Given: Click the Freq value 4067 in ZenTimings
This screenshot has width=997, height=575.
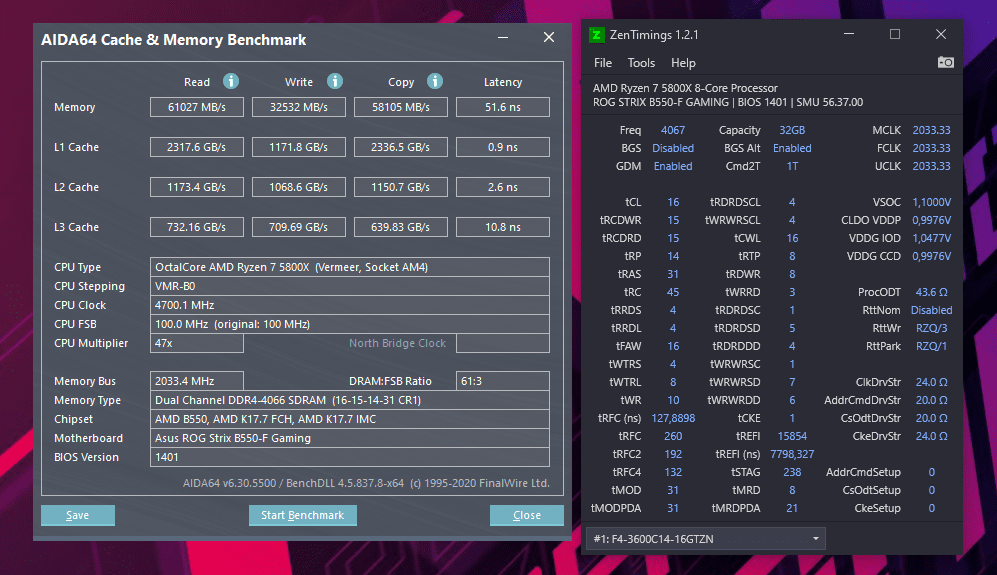Looking at the screenshot, I should coord(673,130).
